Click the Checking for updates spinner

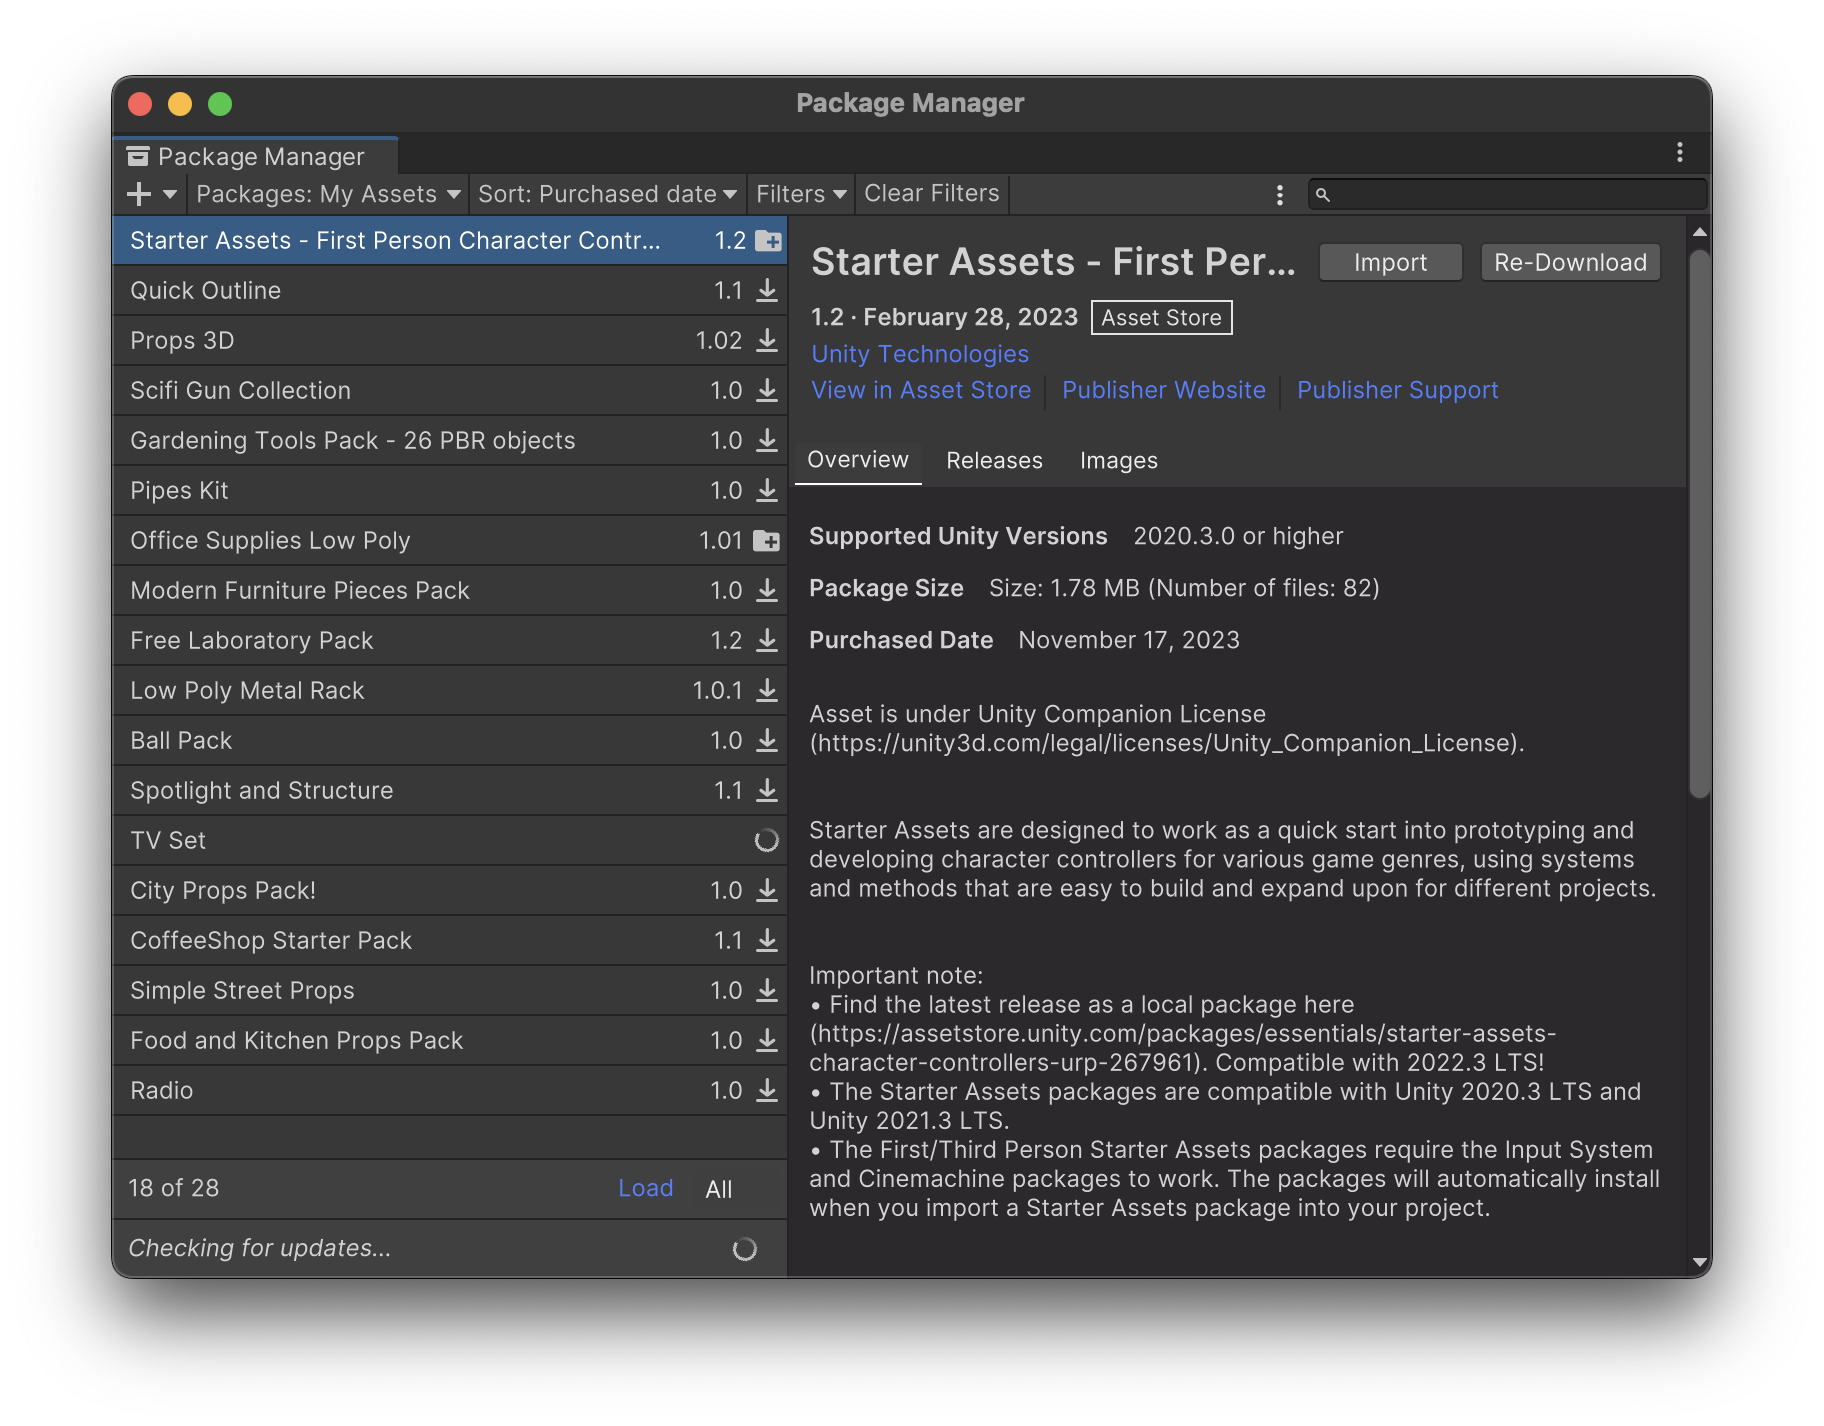pos(745,1249)
